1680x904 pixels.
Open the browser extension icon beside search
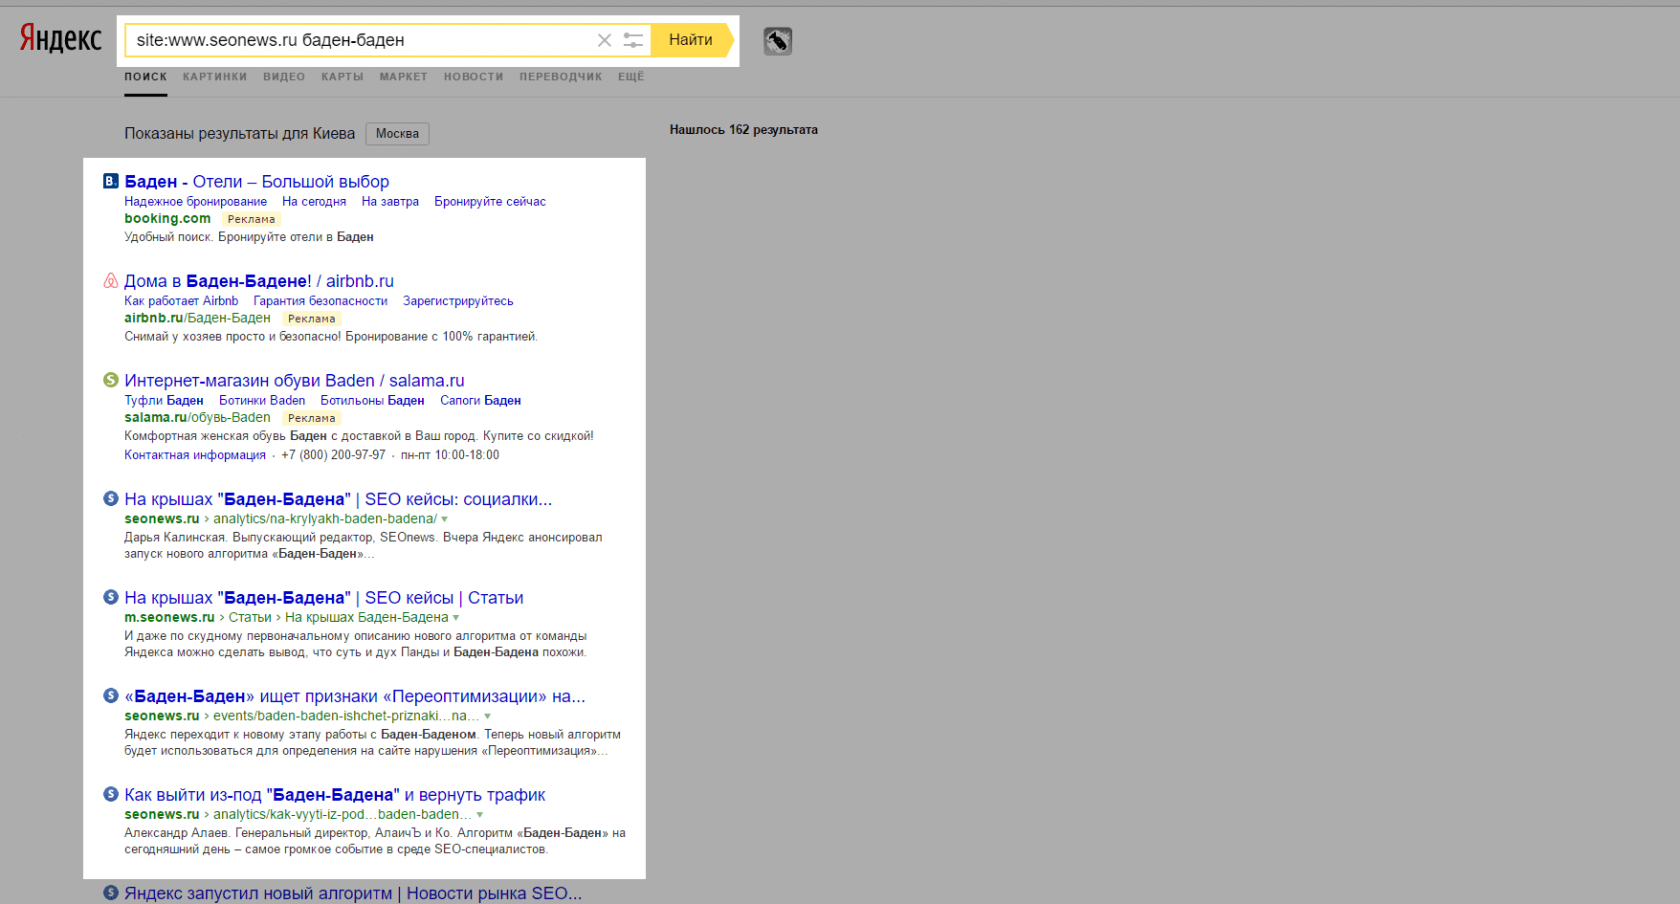click(778, 41)
